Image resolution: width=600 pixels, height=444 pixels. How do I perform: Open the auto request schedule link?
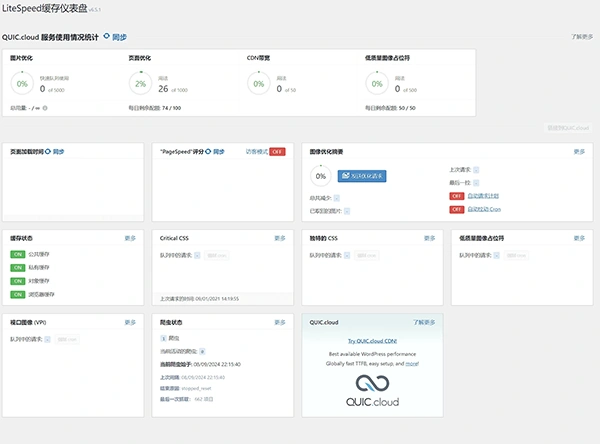[483, 196]
